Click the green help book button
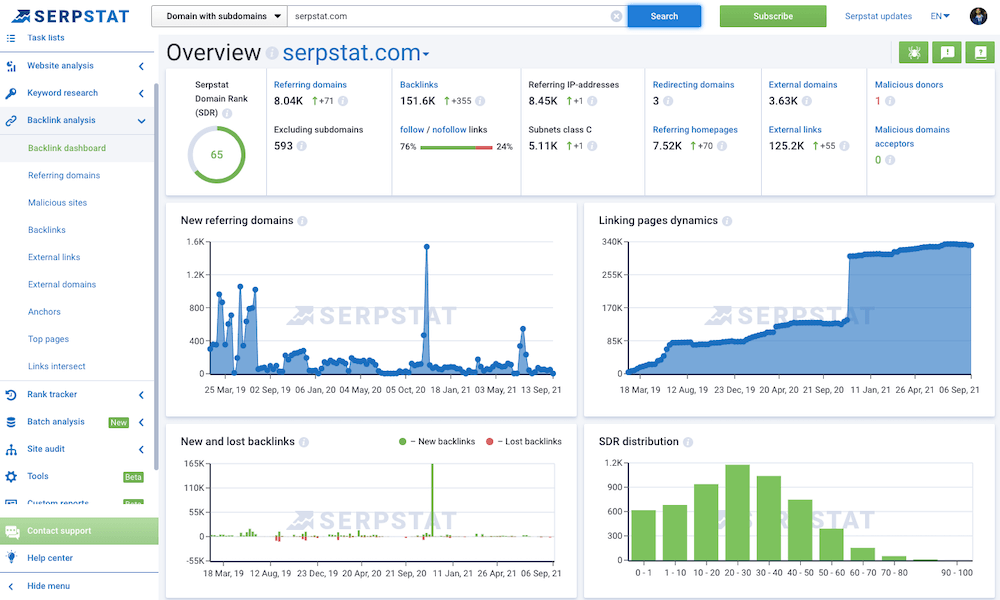Viewport: 1000px width, 600px height. pos(980,52)
